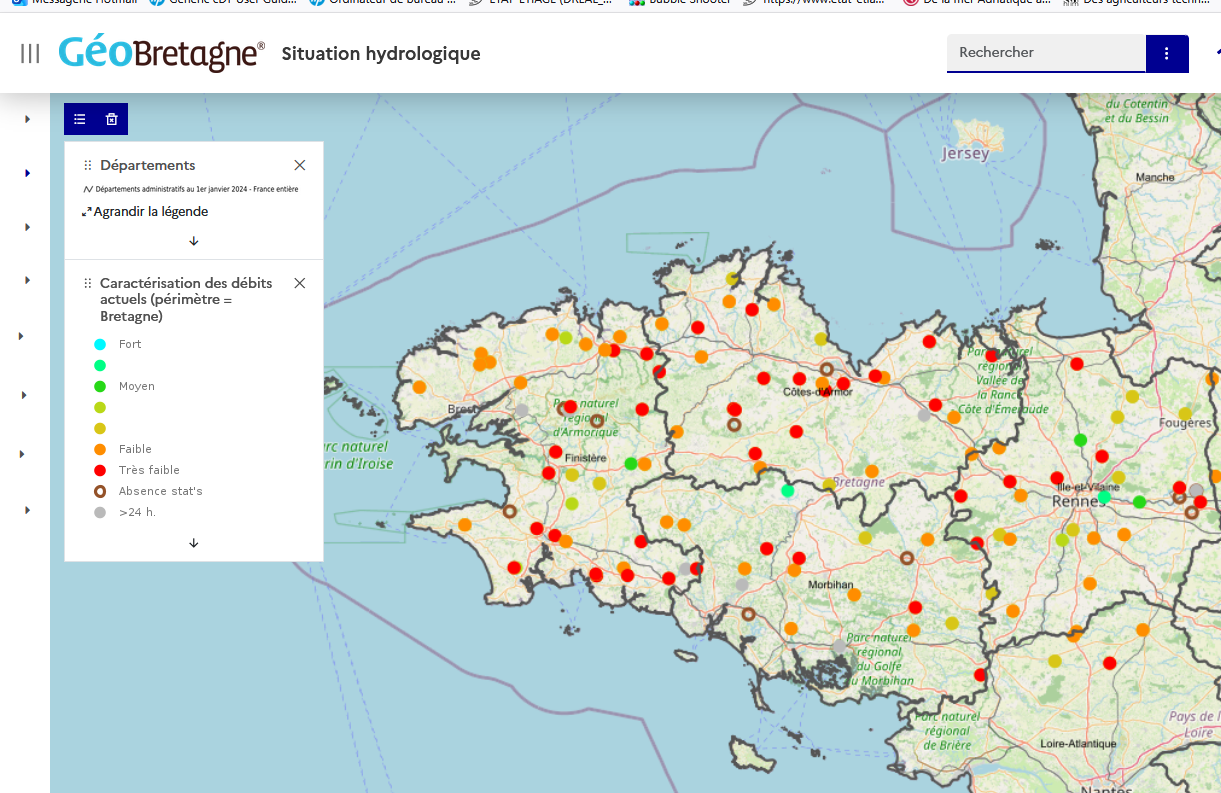Viewport: 1221px width, 793px height.
Task: Click the brown ring marker below Côtes-d'Armor's red dot
Action: (x=734, y=425)
